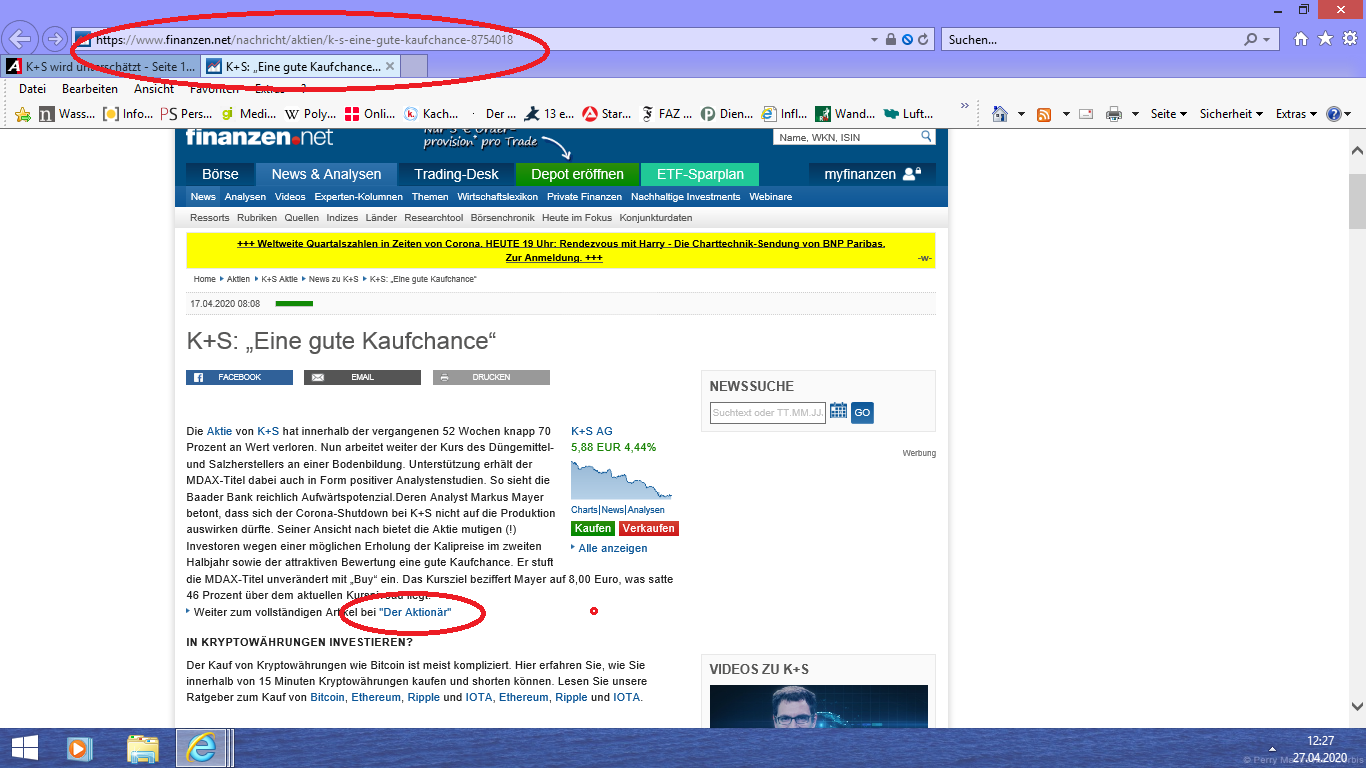Follow the "Der Aktionär" article link
The height and width of the screenshot is (768, 1366).
415,611
